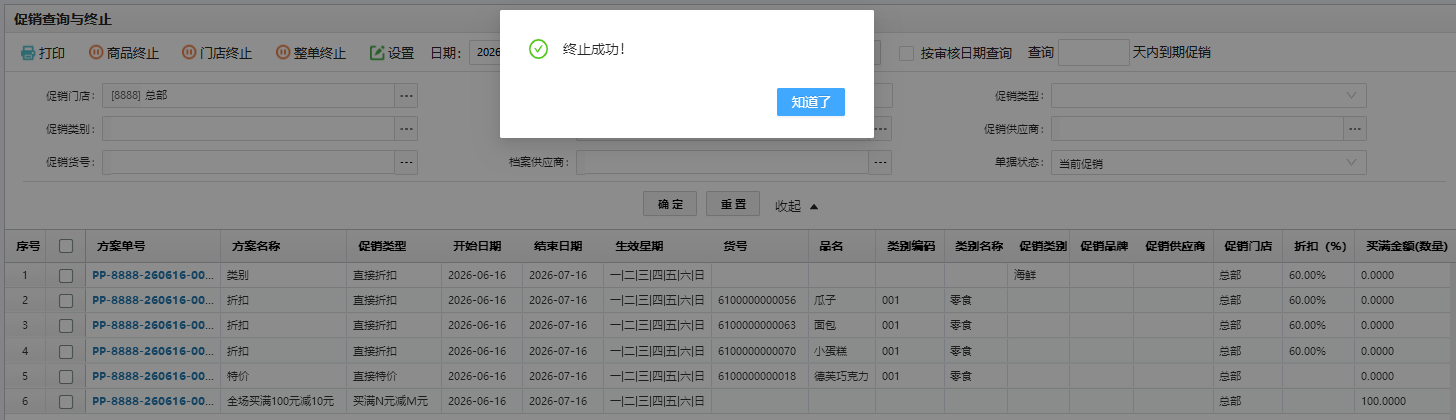This screenshot has width=1456, height=420.
Task: Dismiss dialog with 知道了 button
Action: click(x=811, y=102)
